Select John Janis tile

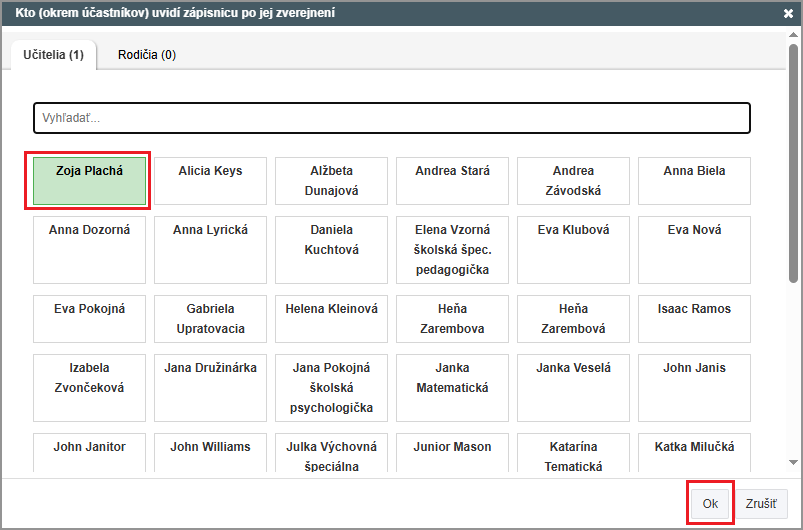[x=694, y=388]
